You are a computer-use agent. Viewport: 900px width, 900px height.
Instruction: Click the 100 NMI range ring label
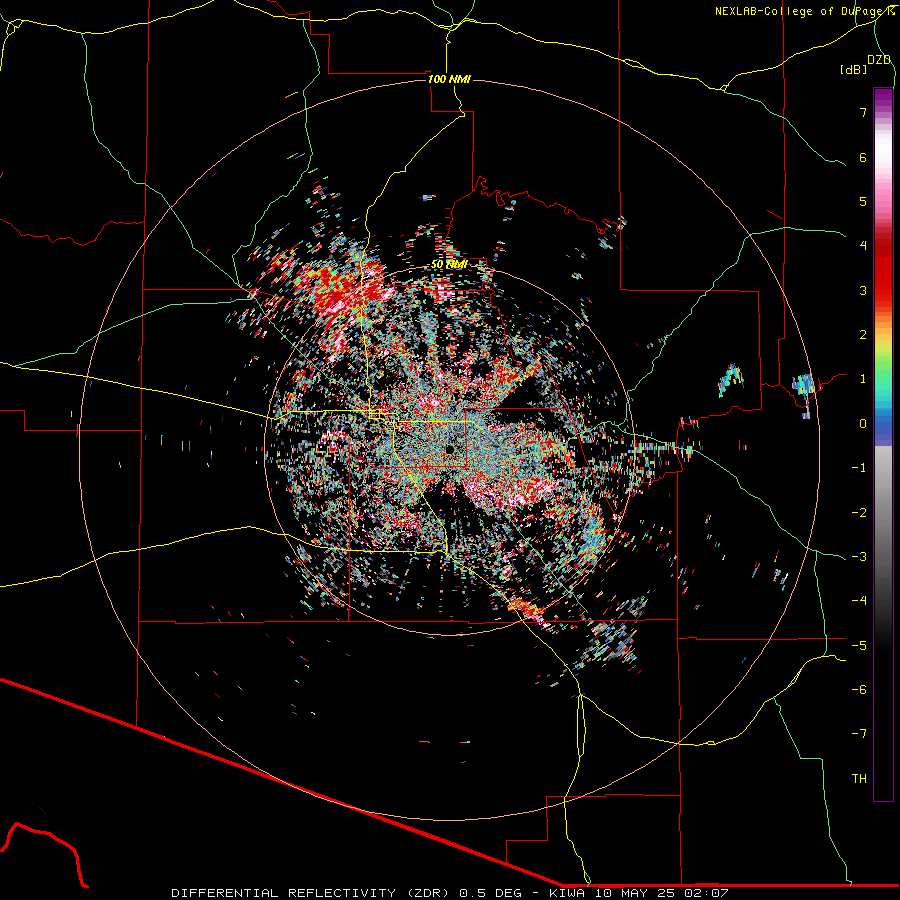click(x=449, y=79)
